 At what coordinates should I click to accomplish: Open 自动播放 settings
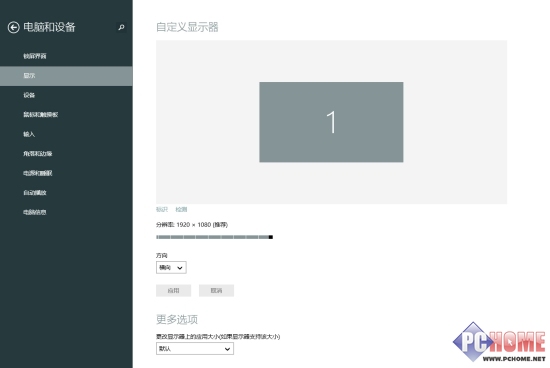click(x=35, y=193)
